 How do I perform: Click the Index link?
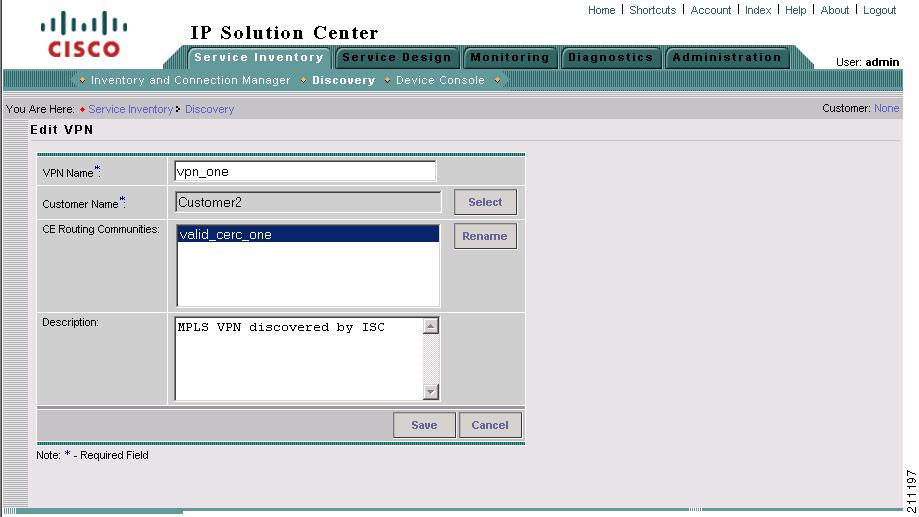point(758,10)
